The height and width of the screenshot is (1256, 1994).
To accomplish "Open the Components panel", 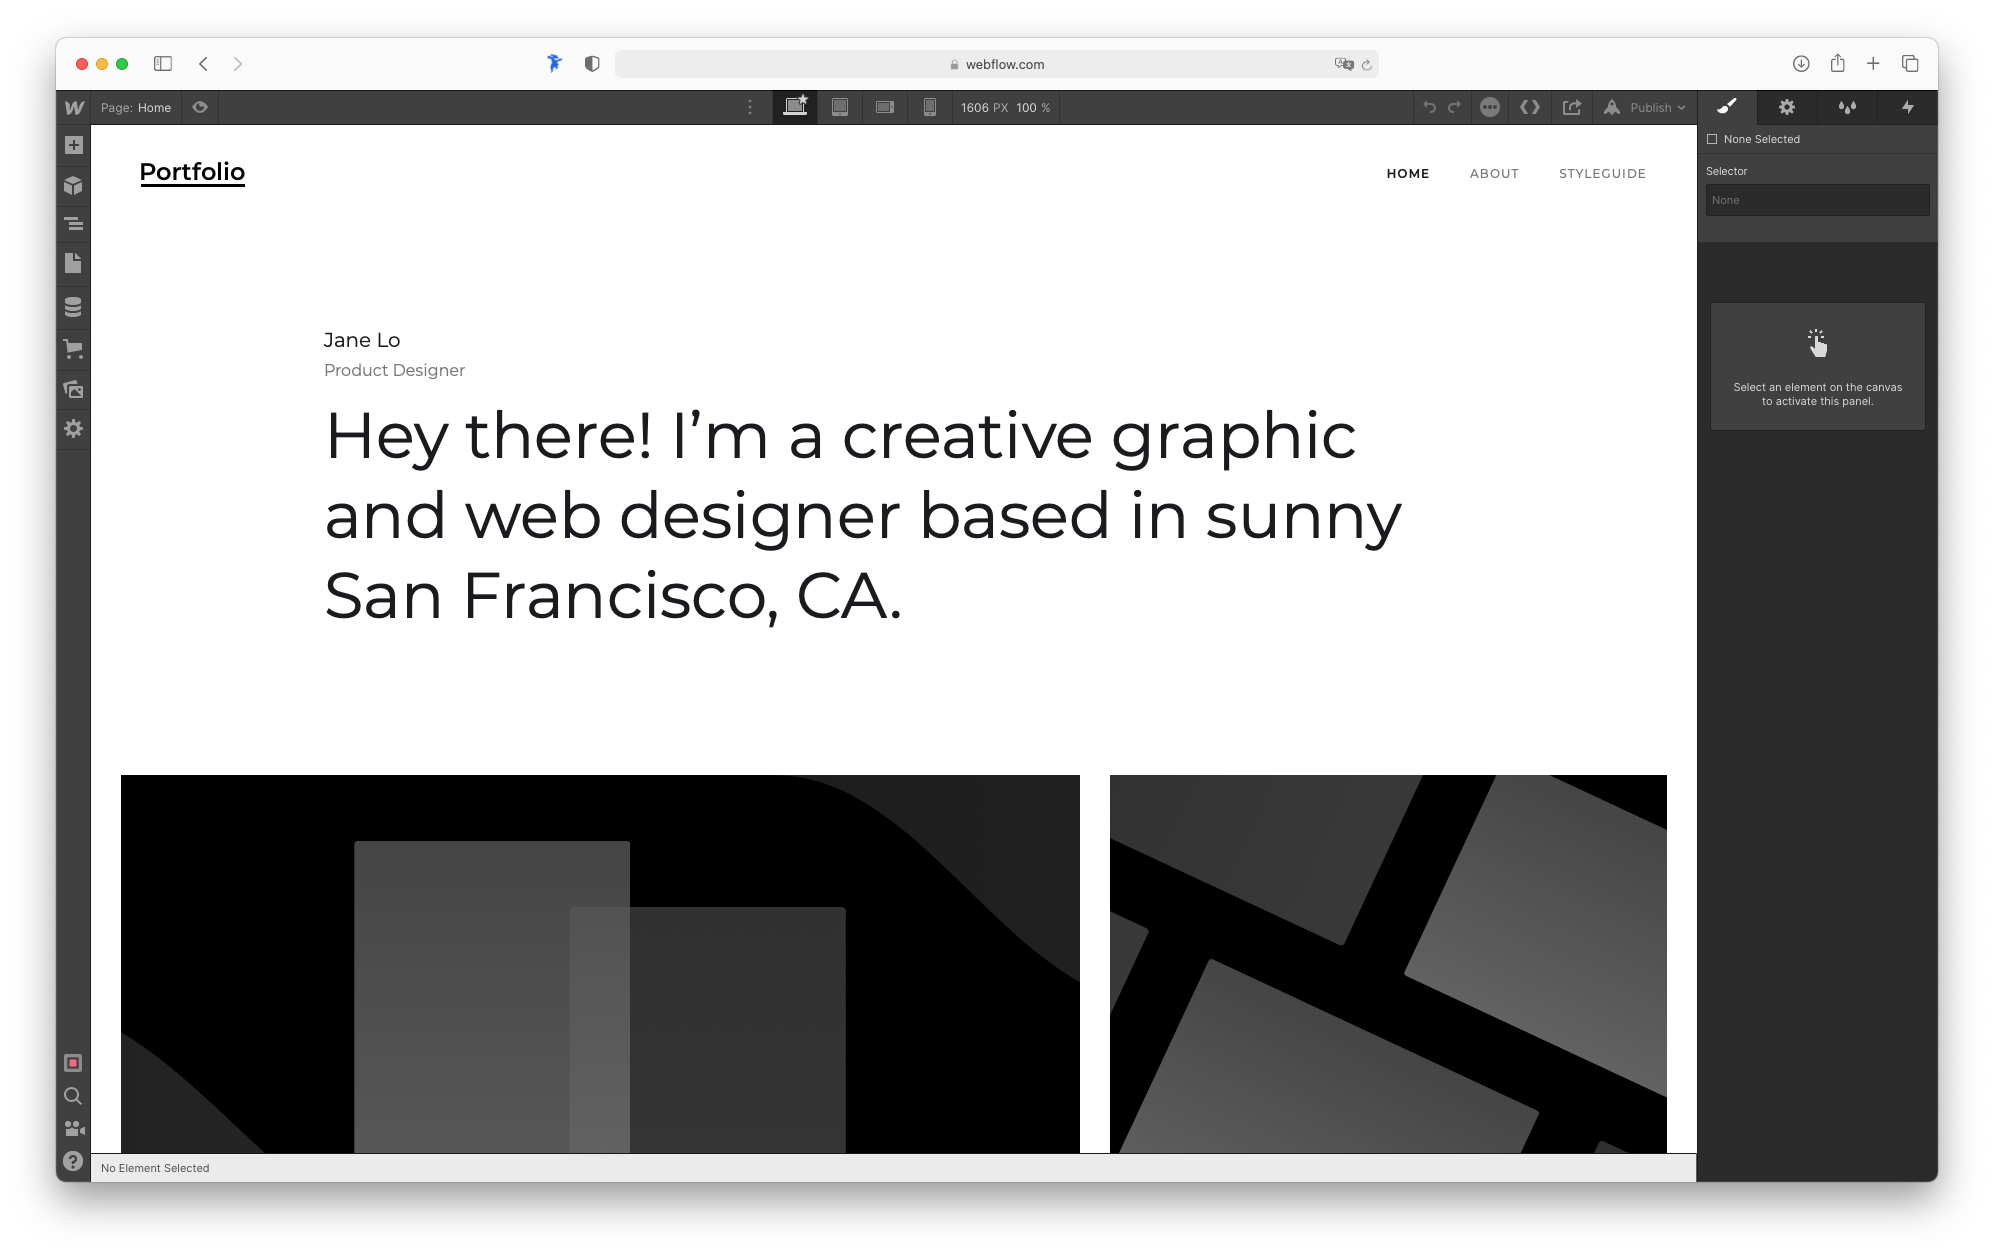I will [73, 185].
